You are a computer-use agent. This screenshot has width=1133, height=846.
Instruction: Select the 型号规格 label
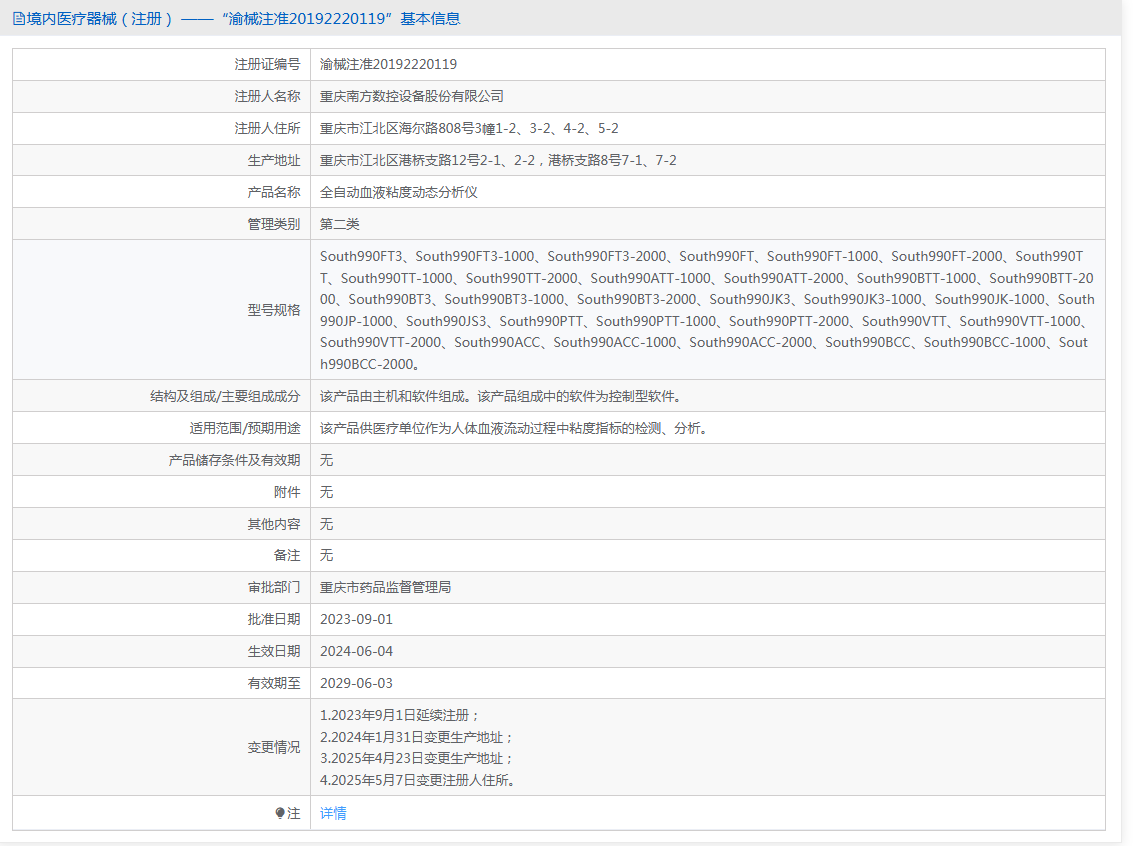[274, 310]
